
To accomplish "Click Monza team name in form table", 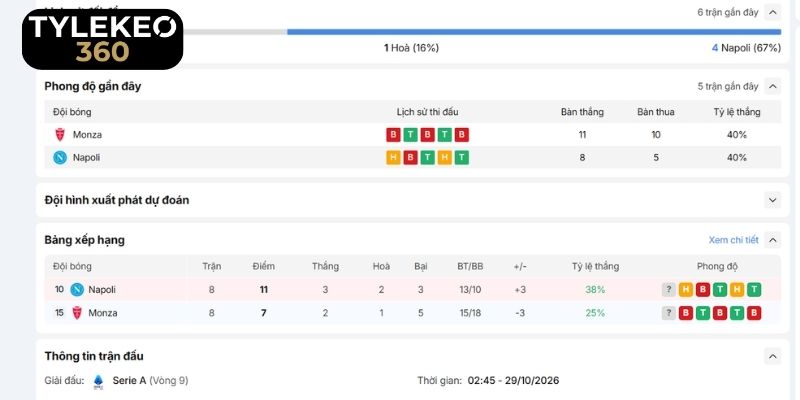I will pos(87,135).
